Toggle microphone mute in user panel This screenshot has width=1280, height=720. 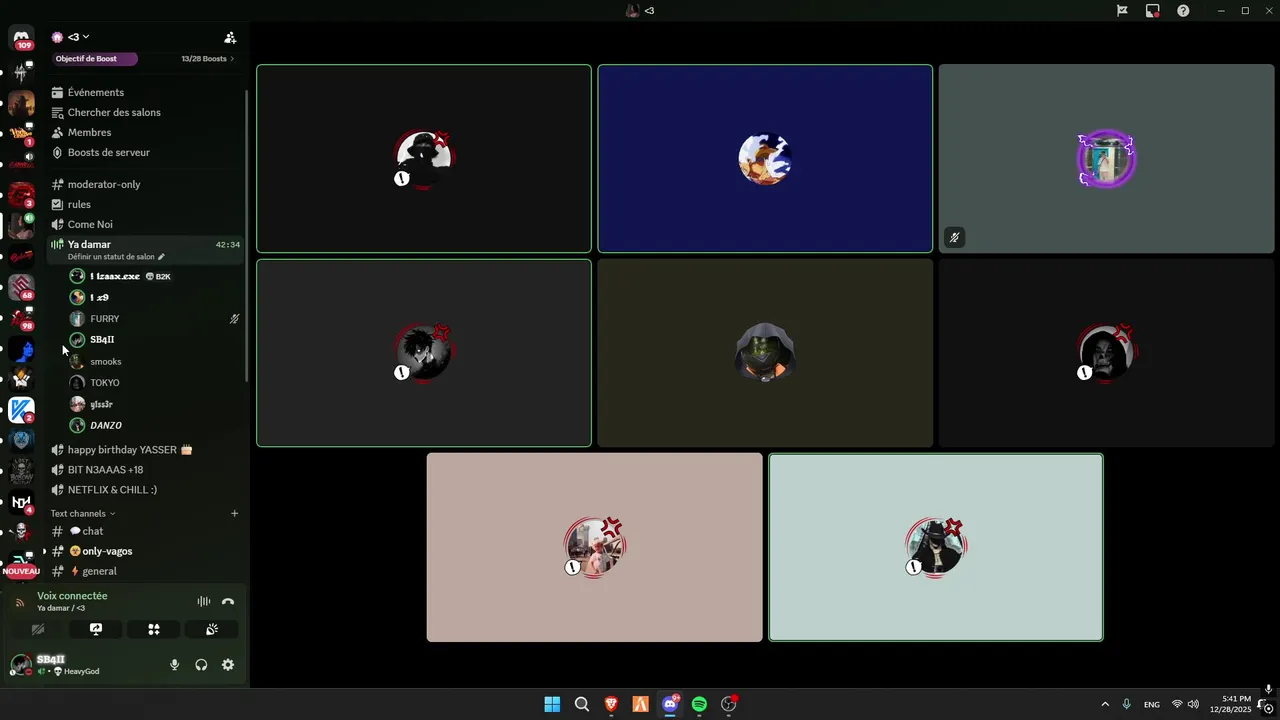[174, 665]
